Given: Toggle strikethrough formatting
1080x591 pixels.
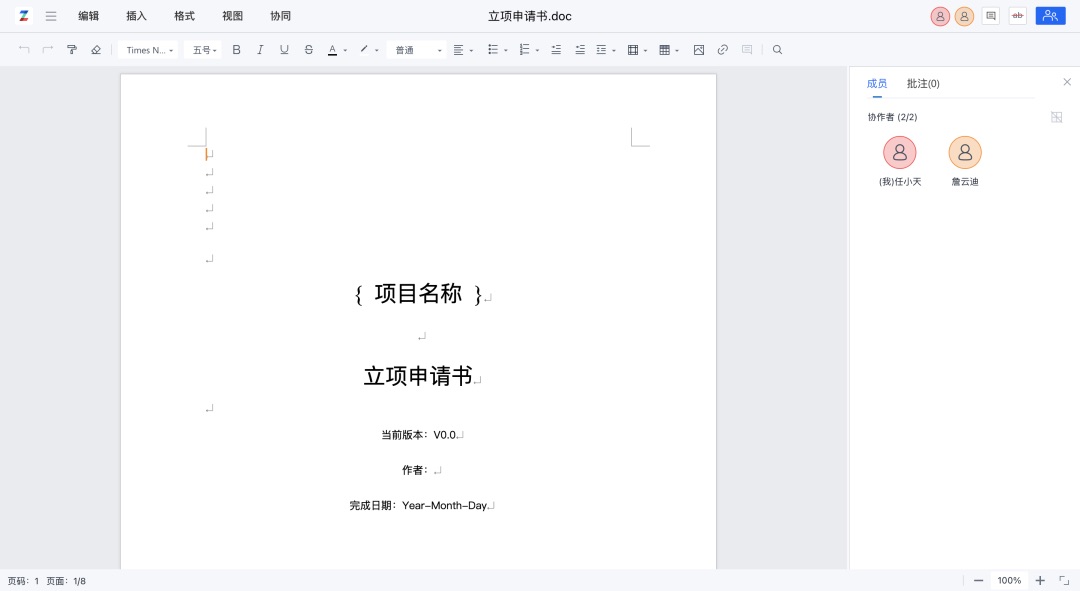Looking at the screenshot, I should tap(309, 50).
